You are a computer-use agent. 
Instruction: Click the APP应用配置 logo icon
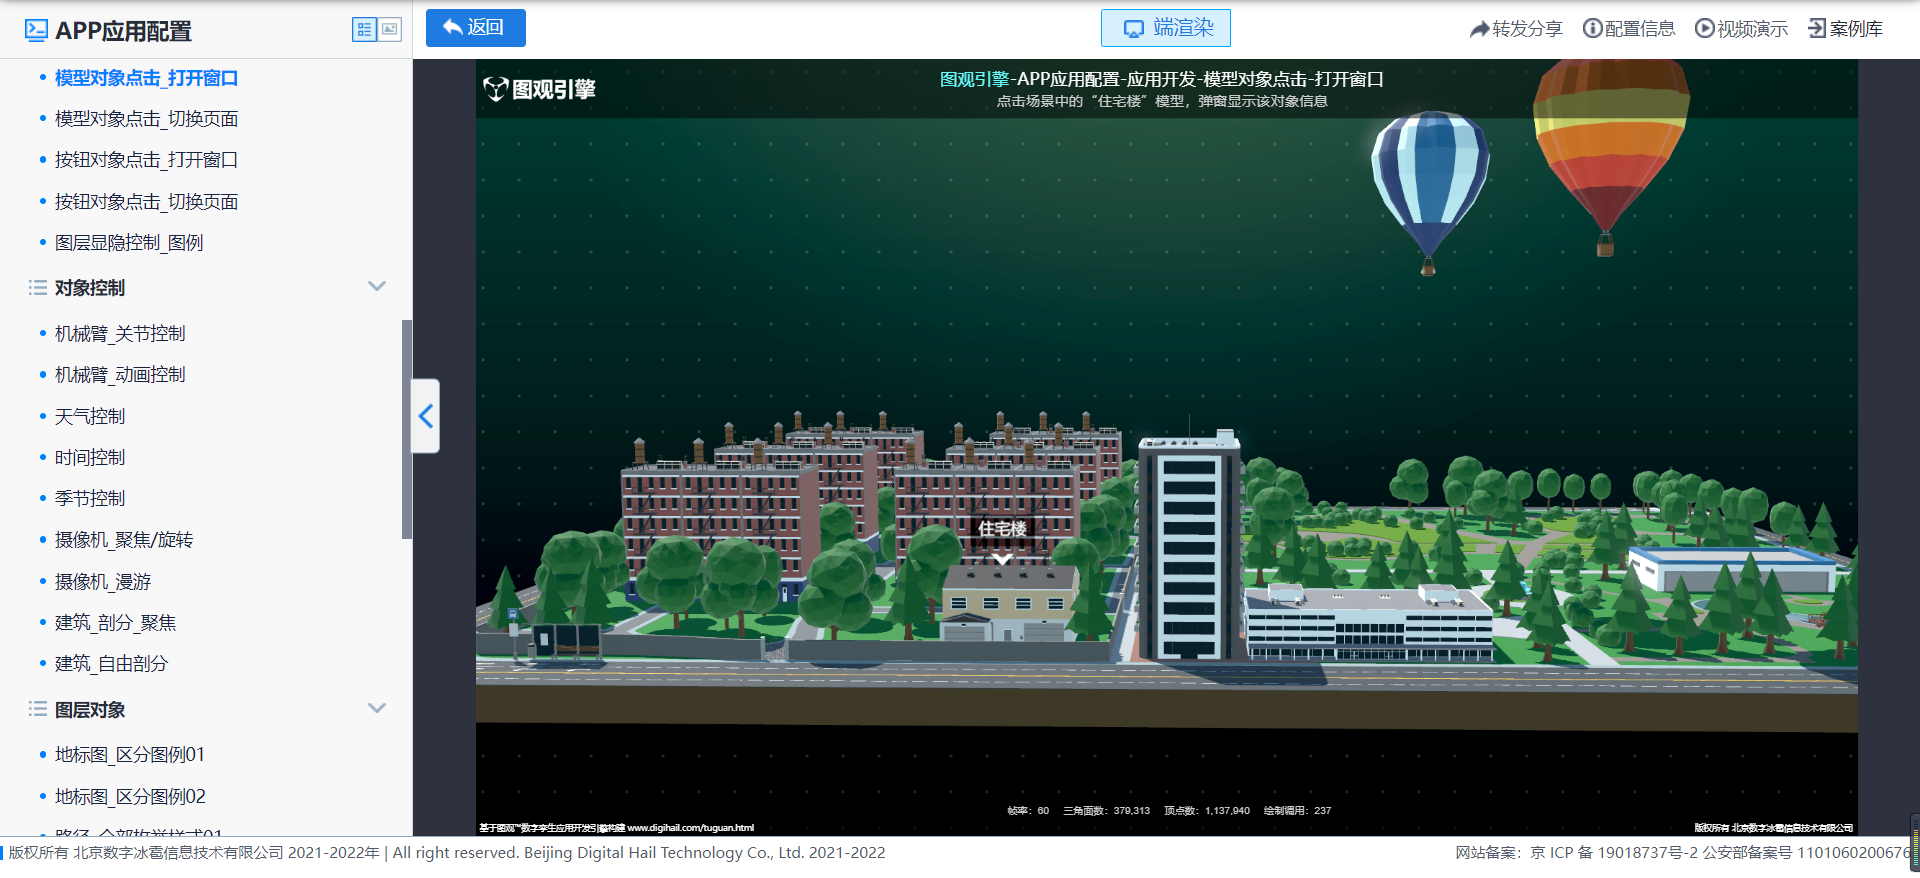tap(36, 30)
